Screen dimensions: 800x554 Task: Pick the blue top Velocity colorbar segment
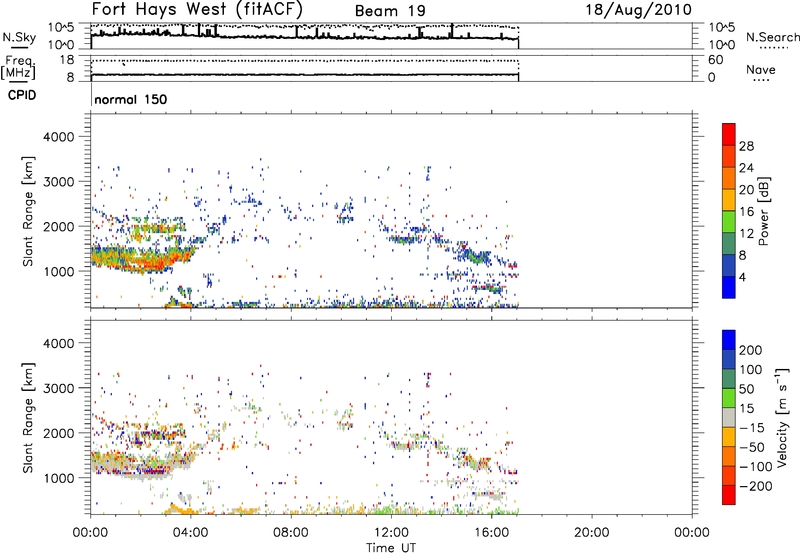729,340
